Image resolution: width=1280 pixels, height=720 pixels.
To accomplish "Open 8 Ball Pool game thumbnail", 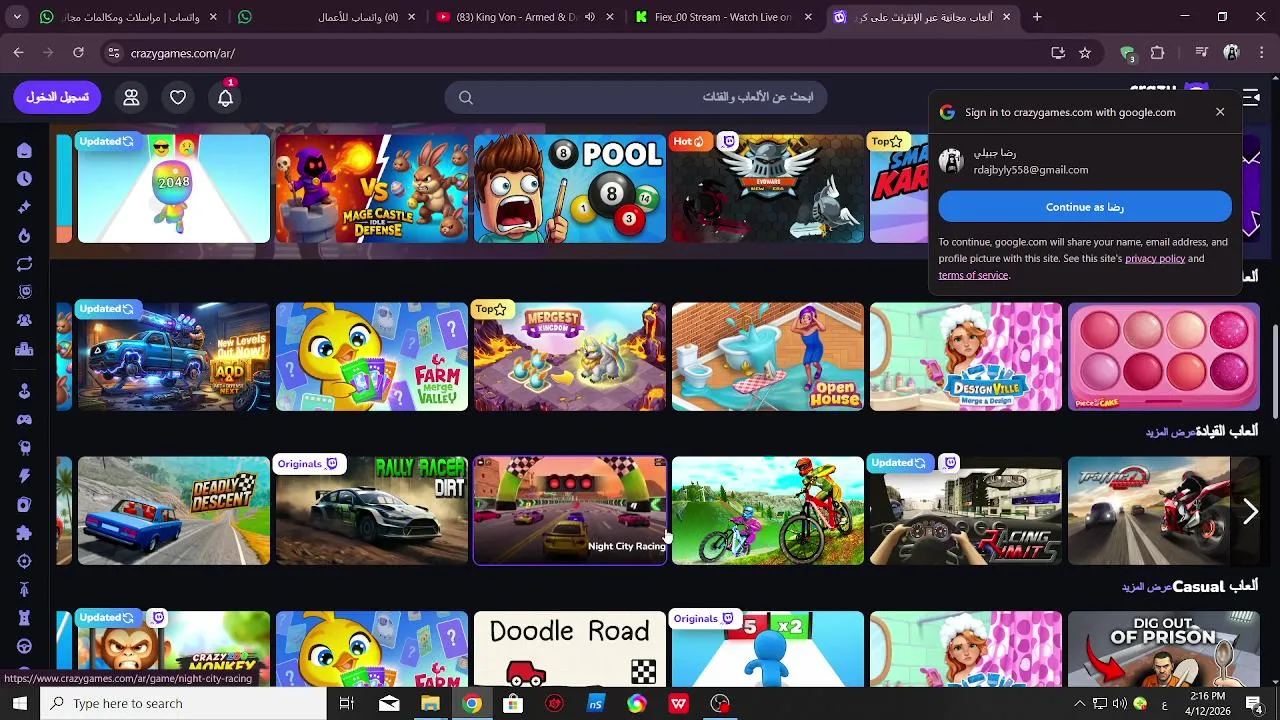I will click(x=570, y=189).
